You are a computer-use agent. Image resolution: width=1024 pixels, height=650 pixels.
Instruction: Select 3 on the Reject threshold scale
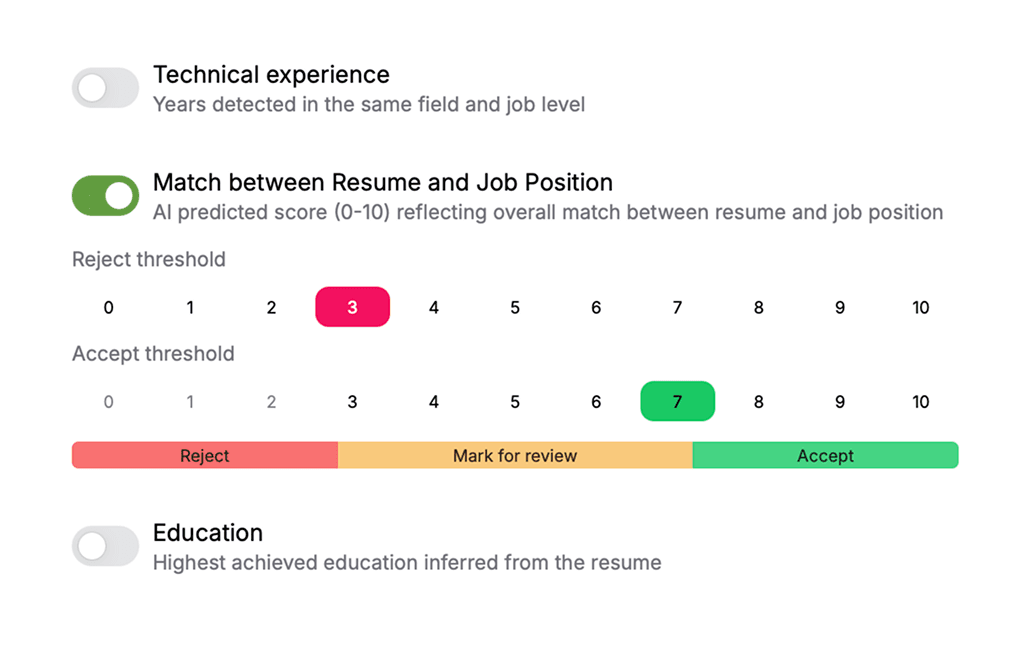352,307
